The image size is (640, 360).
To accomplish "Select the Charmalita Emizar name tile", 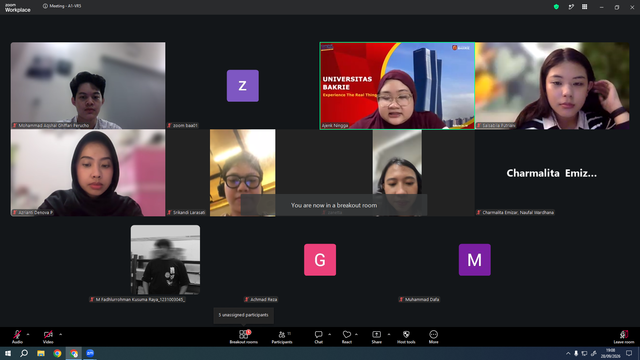I will coord(552,173).
